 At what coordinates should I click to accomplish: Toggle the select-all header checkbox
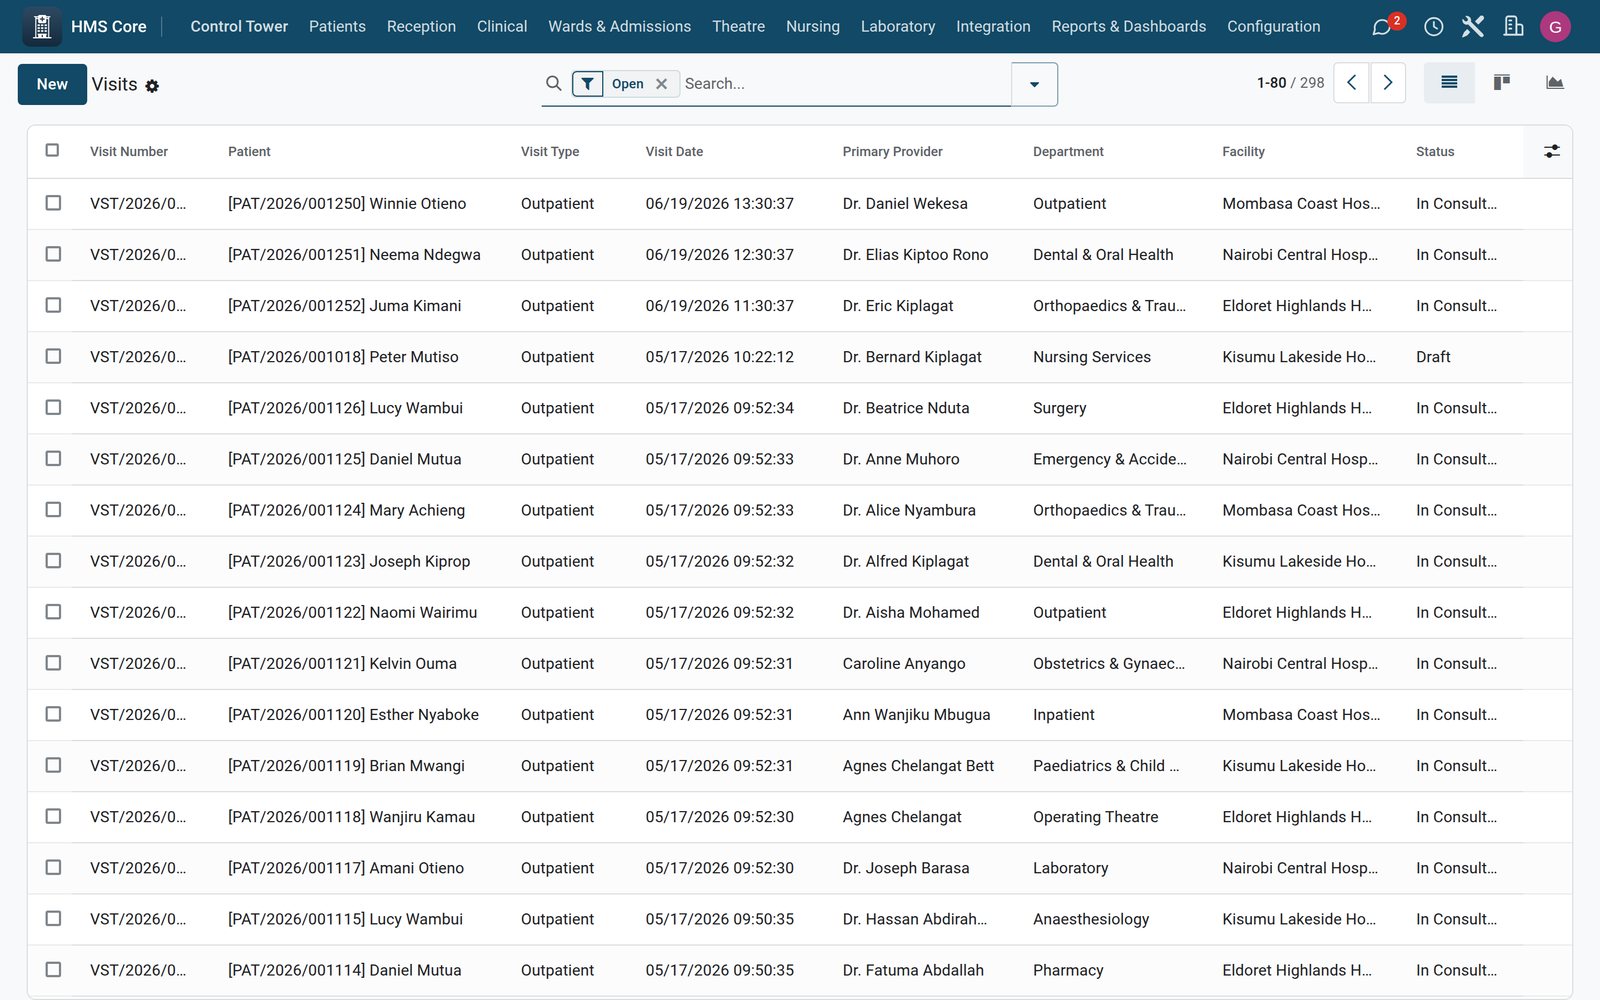[53, 150]
